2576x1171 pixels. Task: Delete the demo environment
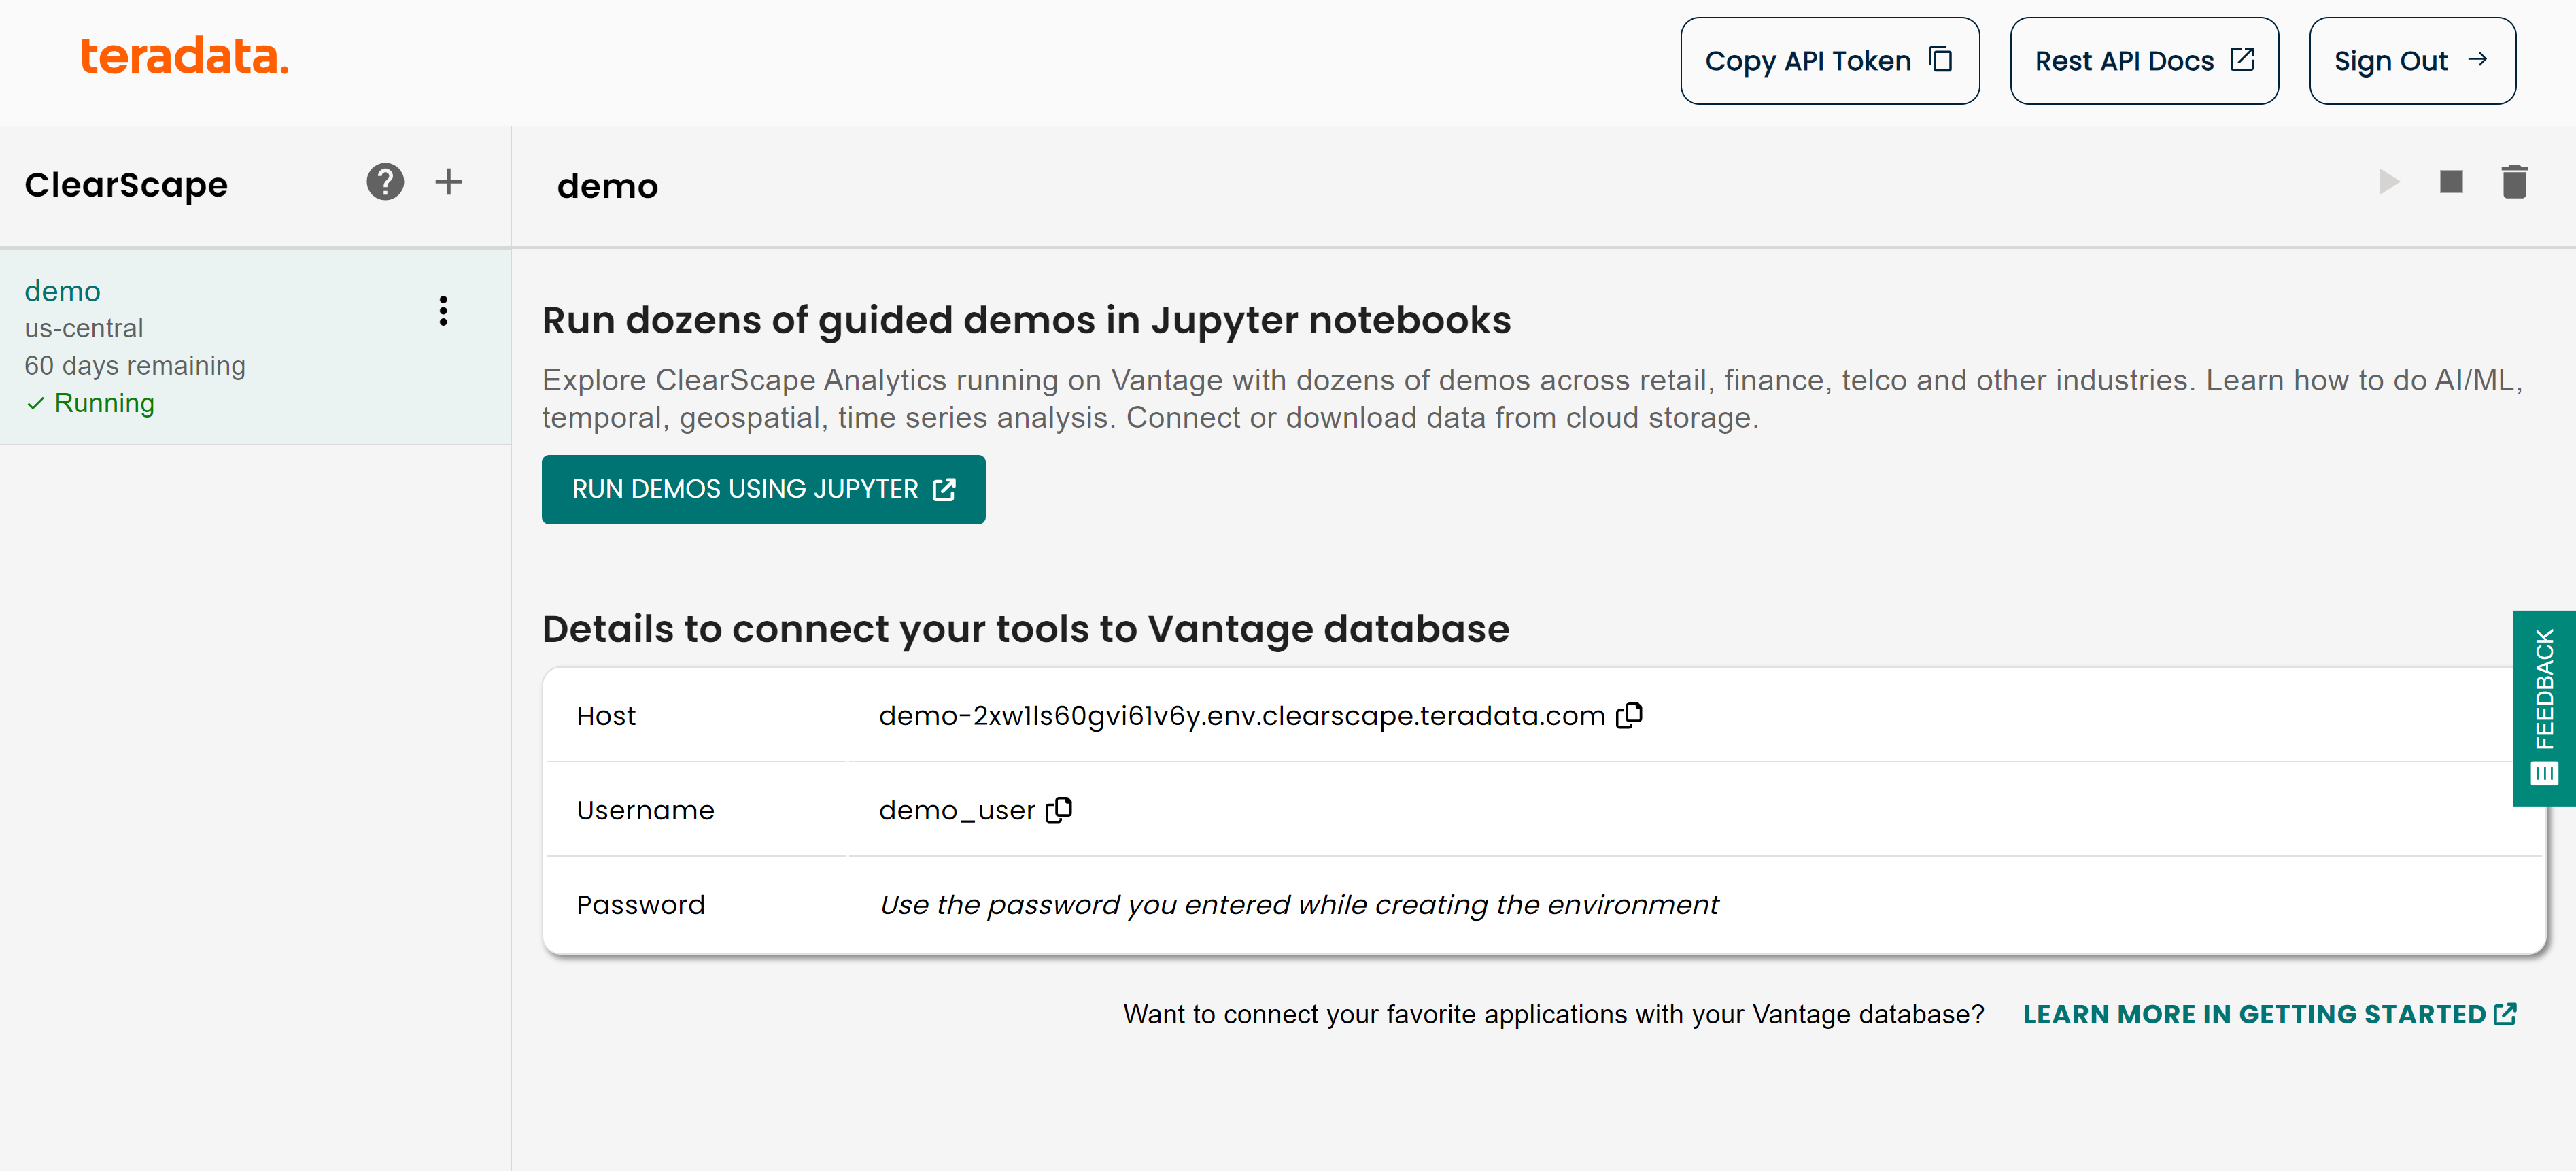[2513, 184]
